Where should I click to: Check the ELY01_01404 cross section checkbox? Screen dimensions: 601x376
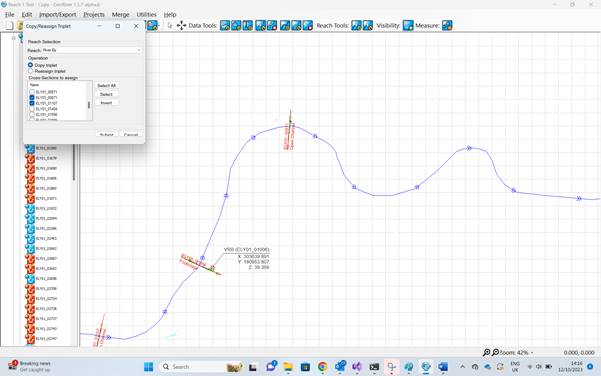(x=32, y=109)
